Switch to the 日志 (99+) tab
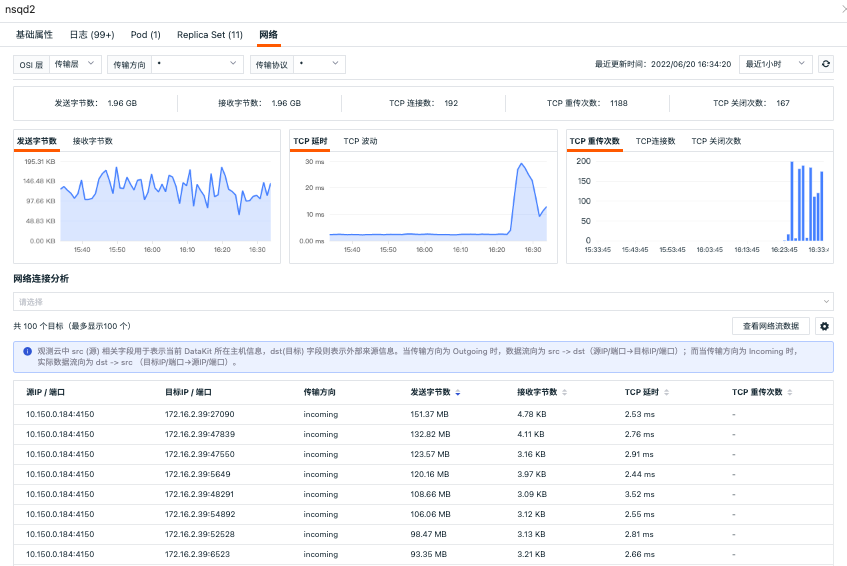 click(x=92, y=34)
